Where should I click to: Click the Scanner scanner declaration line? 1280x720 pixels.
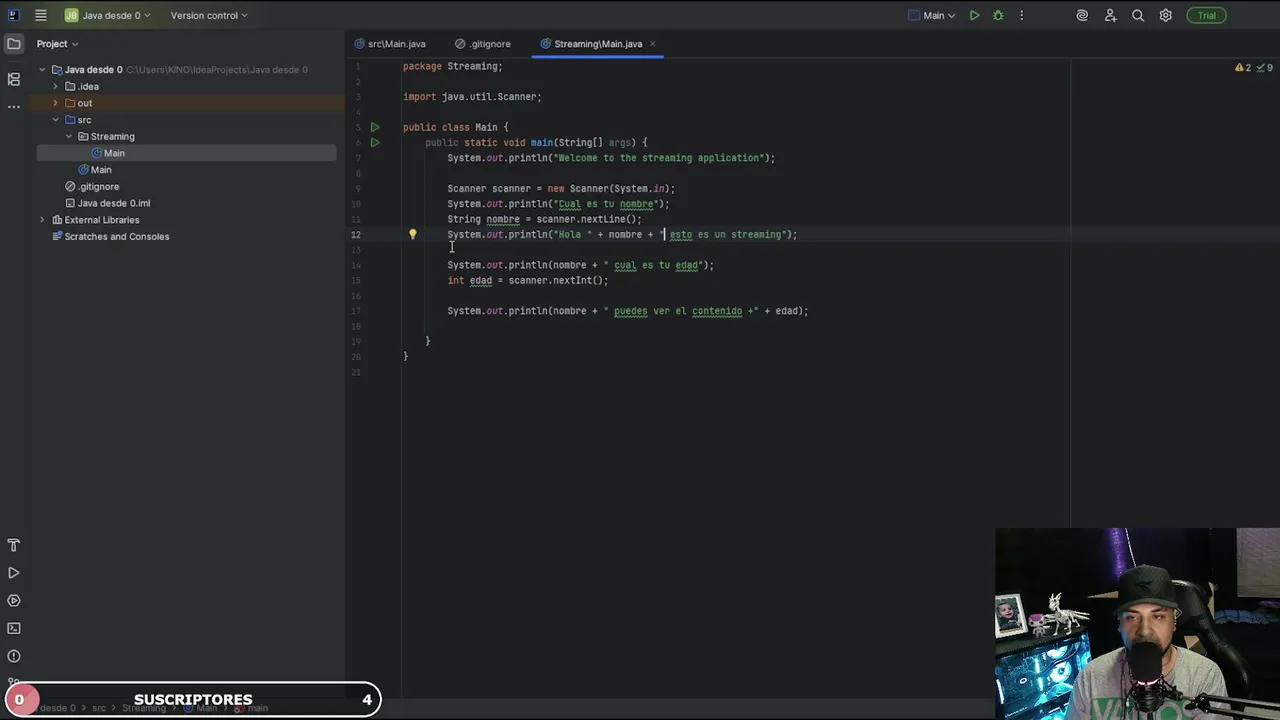coord(561,188)
